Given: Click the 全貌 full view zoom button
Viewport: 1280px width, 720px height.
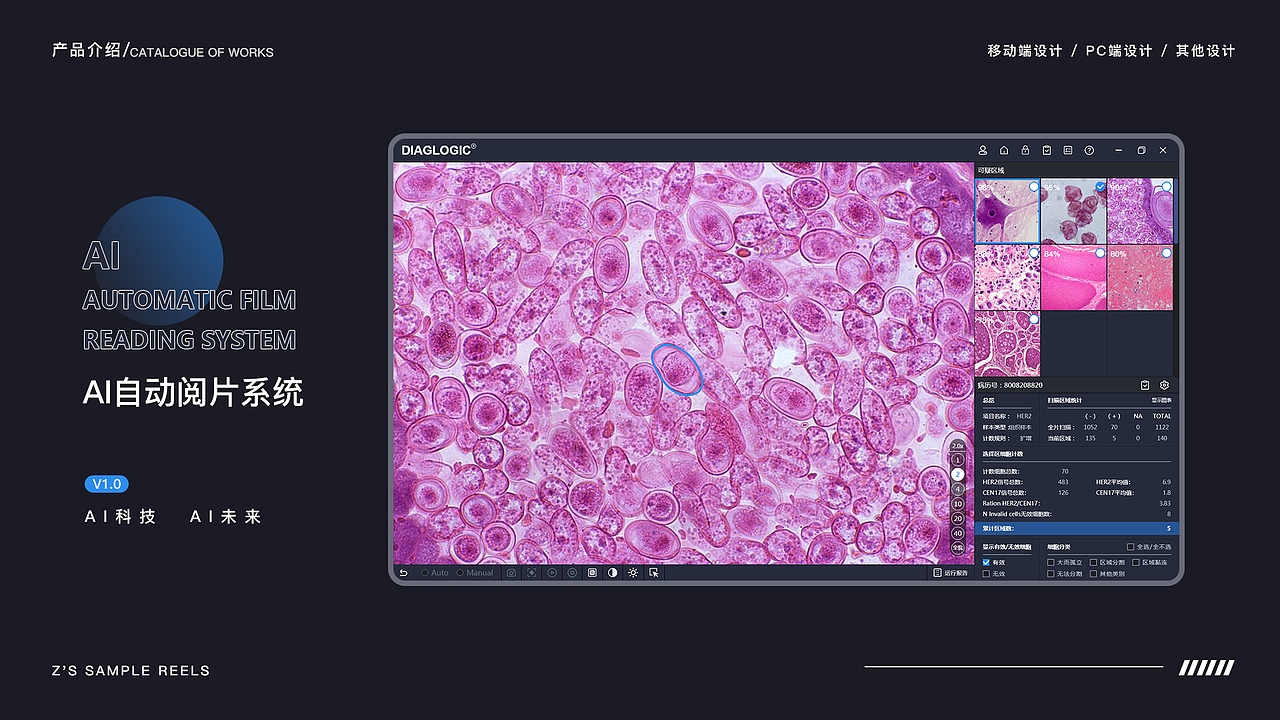Looking at the screenshot, I should (x=958, y=548).
